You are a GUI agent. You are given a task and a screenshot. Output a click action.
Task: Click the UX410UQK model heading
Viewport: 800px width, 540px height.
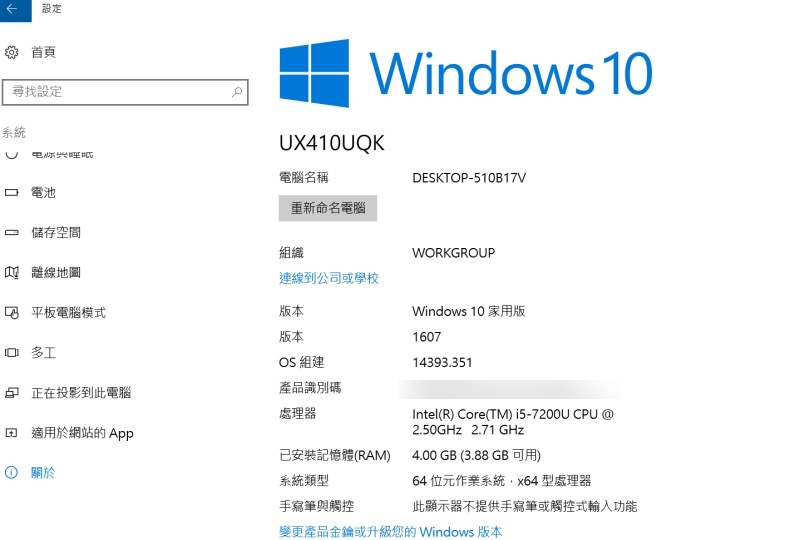click(x=332, y=143)
